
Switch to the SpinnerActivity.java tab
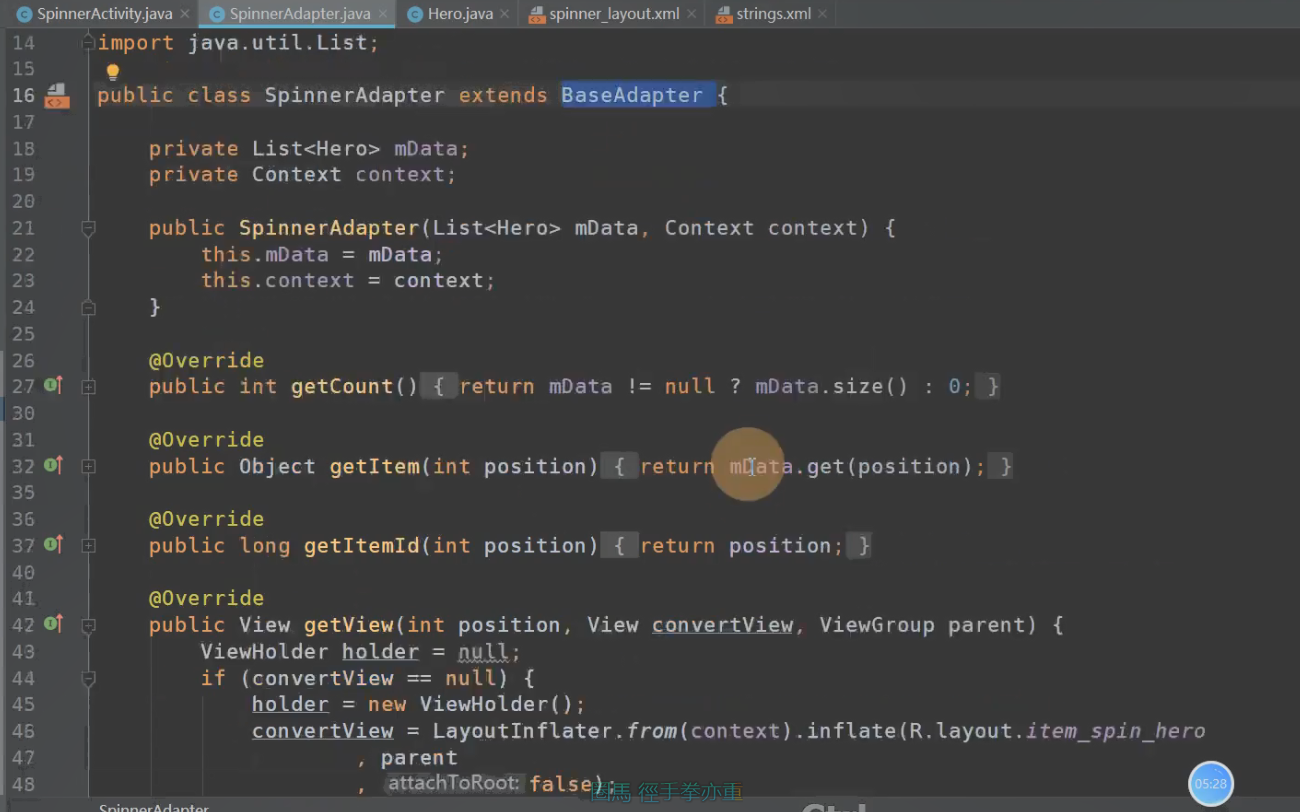pyautogui.click(x=104, y=14)
